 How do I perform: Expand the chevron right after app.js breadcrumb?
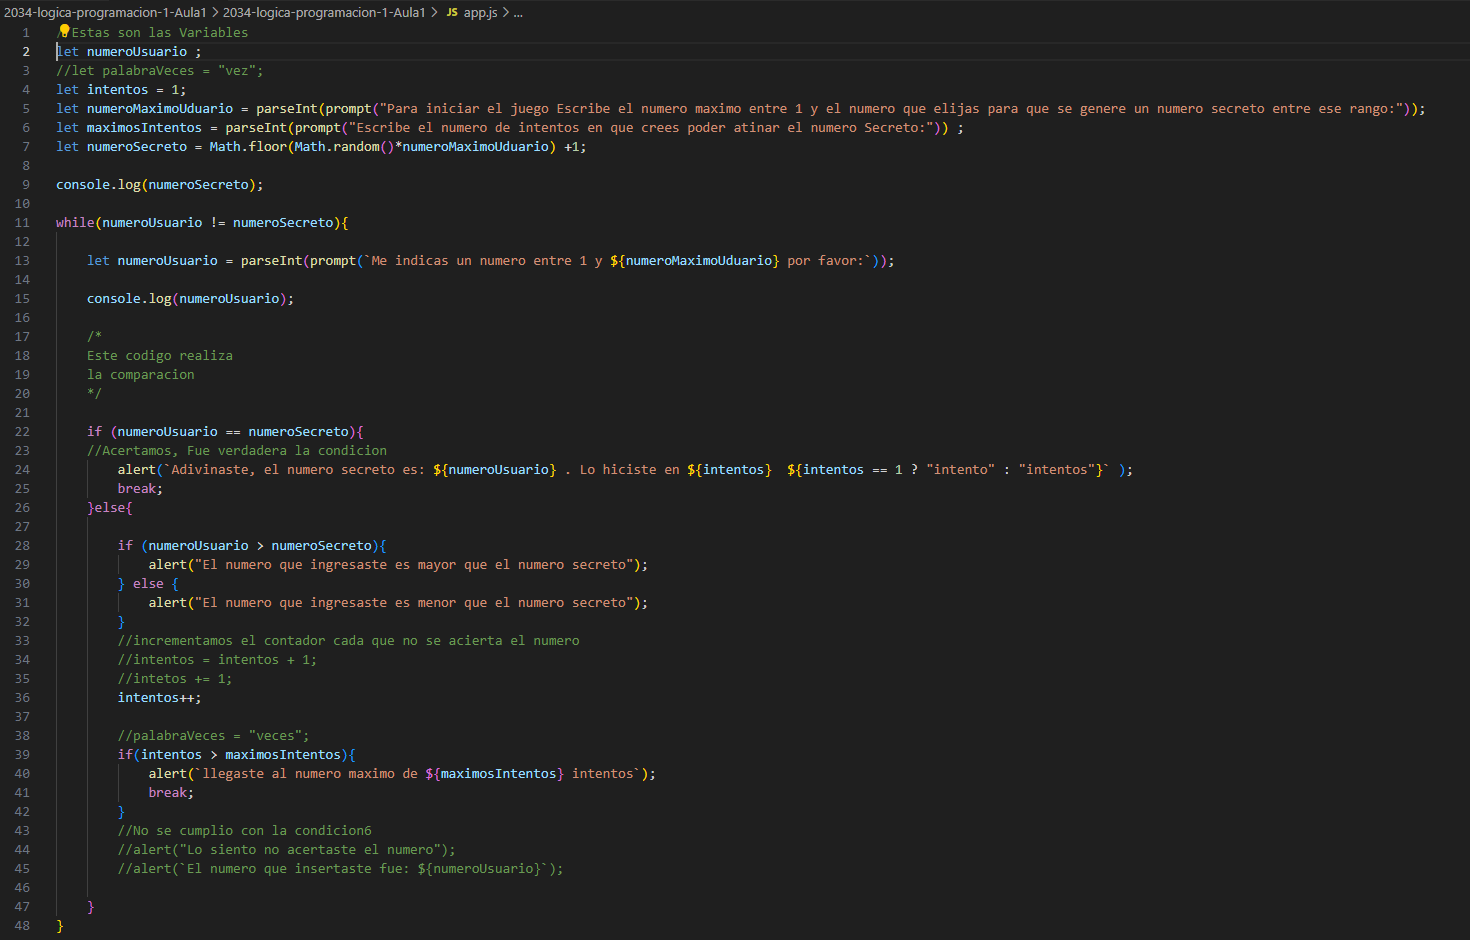pos(505,12)
